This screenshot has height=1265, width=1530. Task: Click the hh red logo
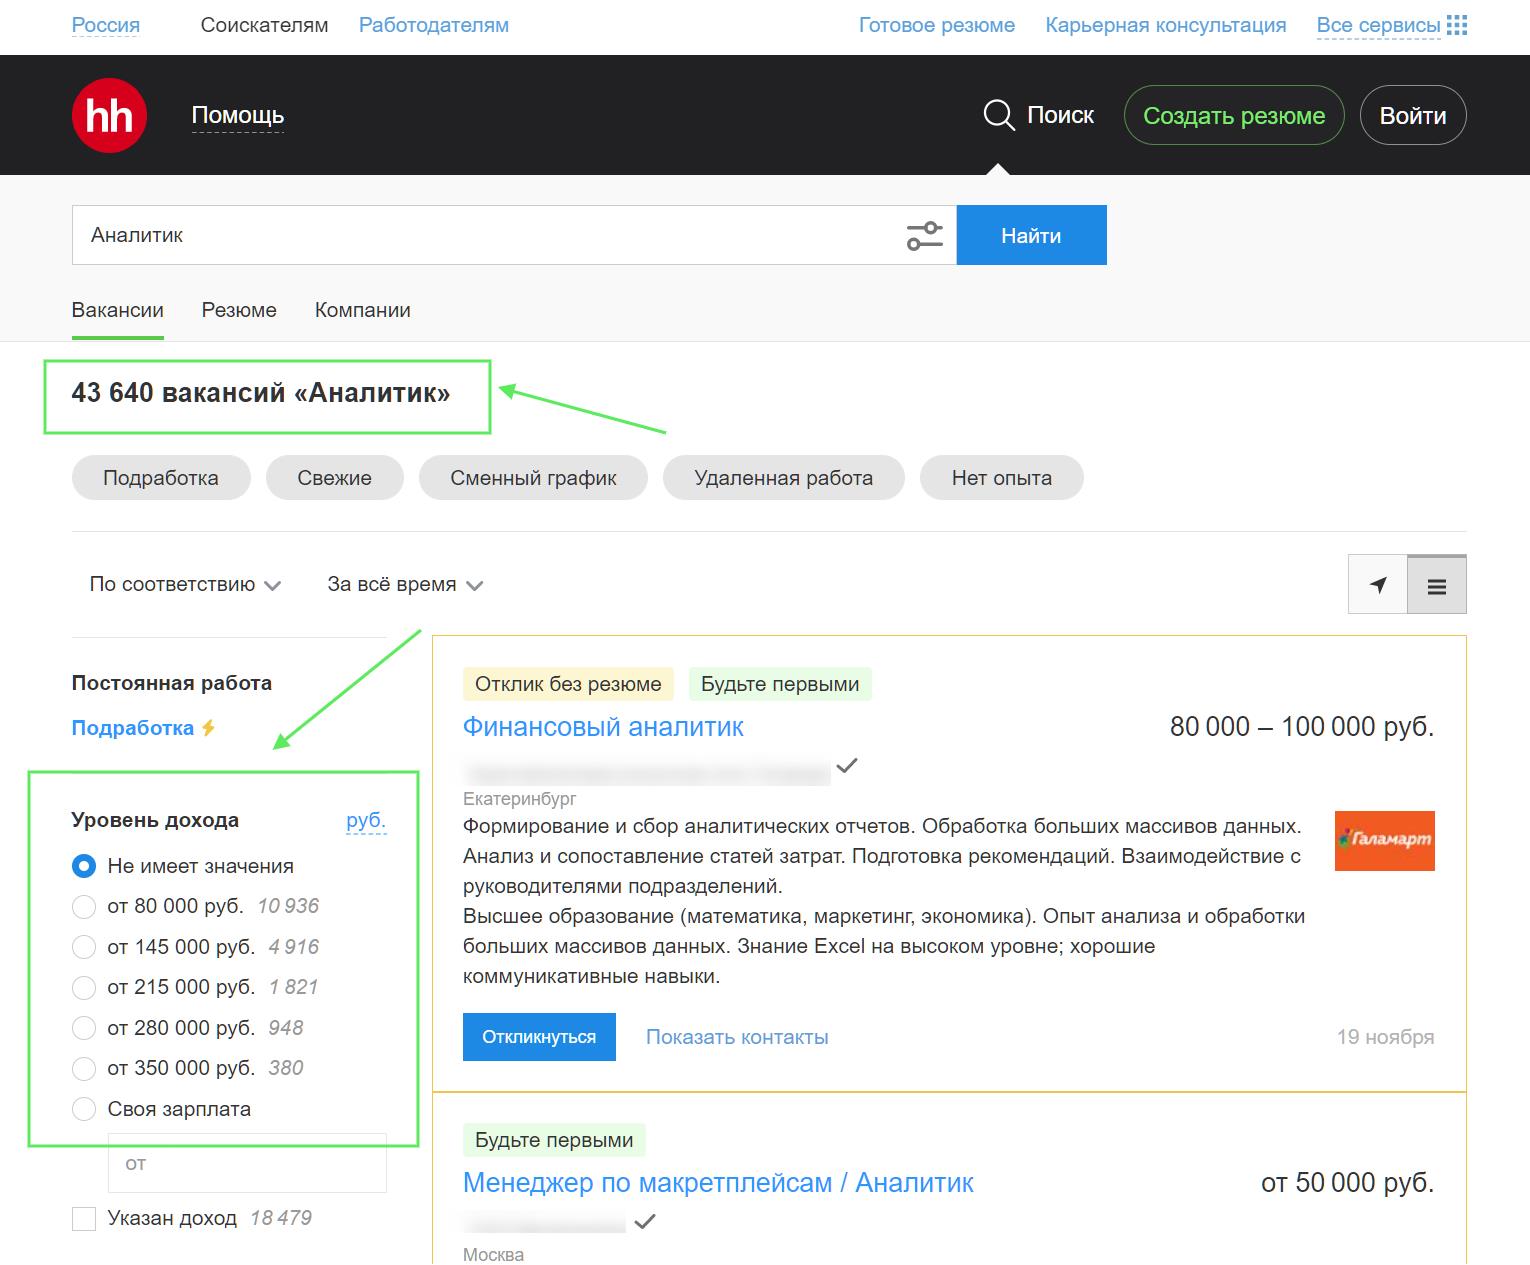coord(109,116)
